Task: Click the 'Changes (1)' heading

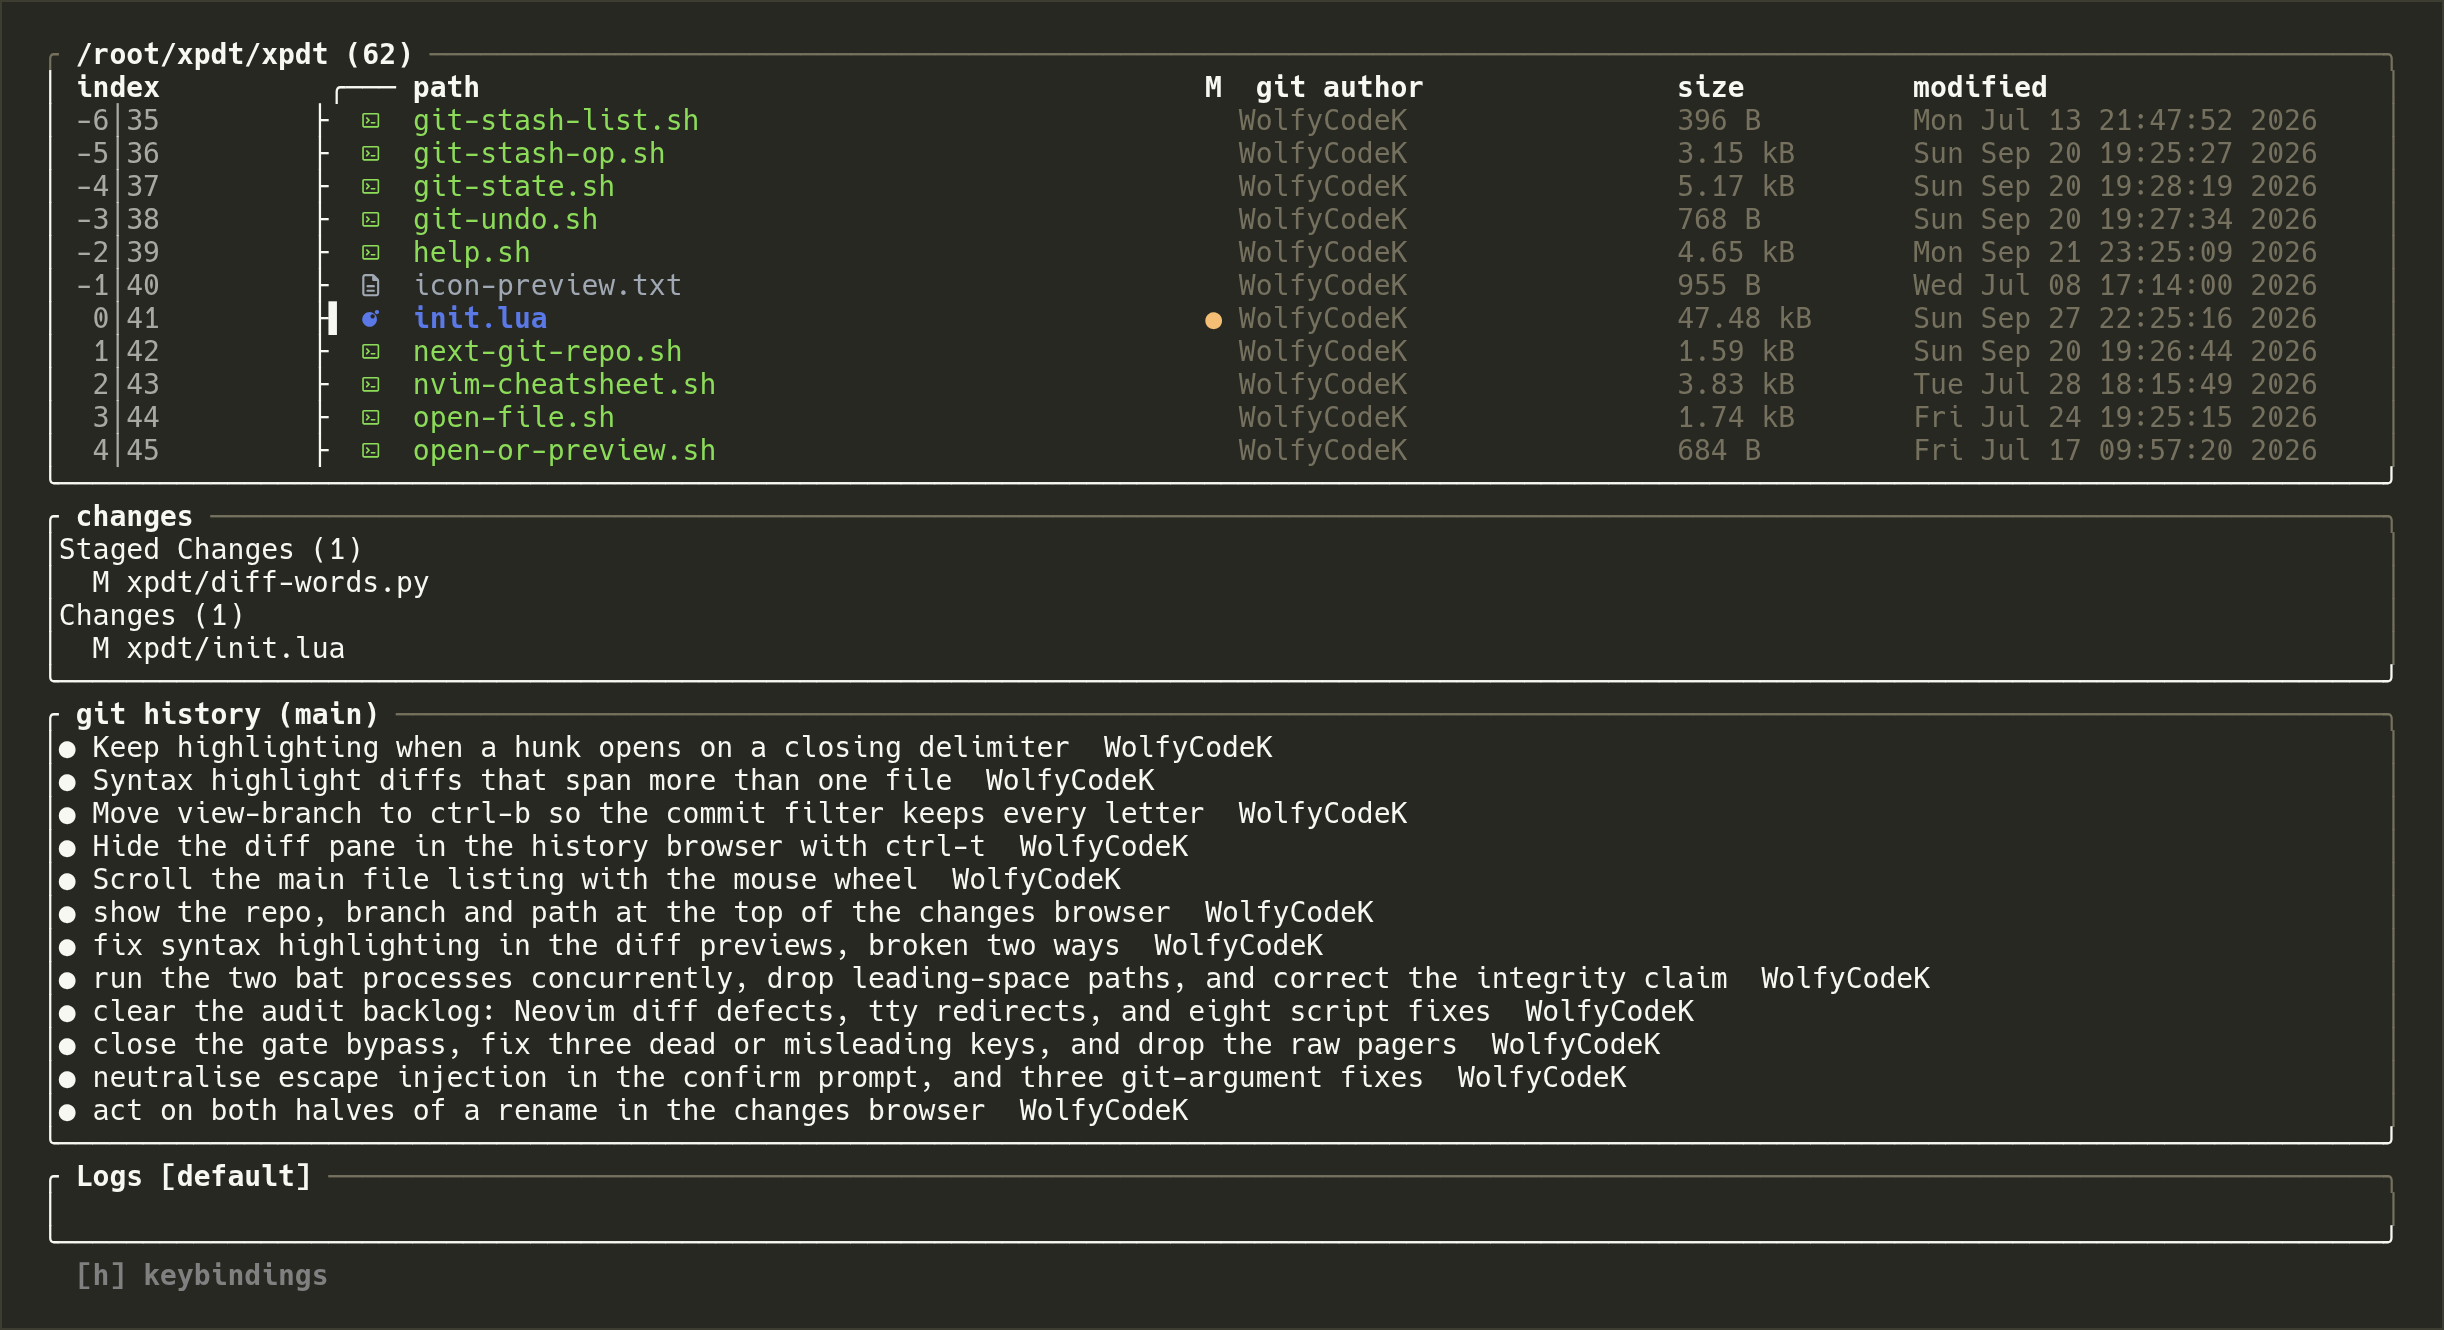Action: [151, 616]
